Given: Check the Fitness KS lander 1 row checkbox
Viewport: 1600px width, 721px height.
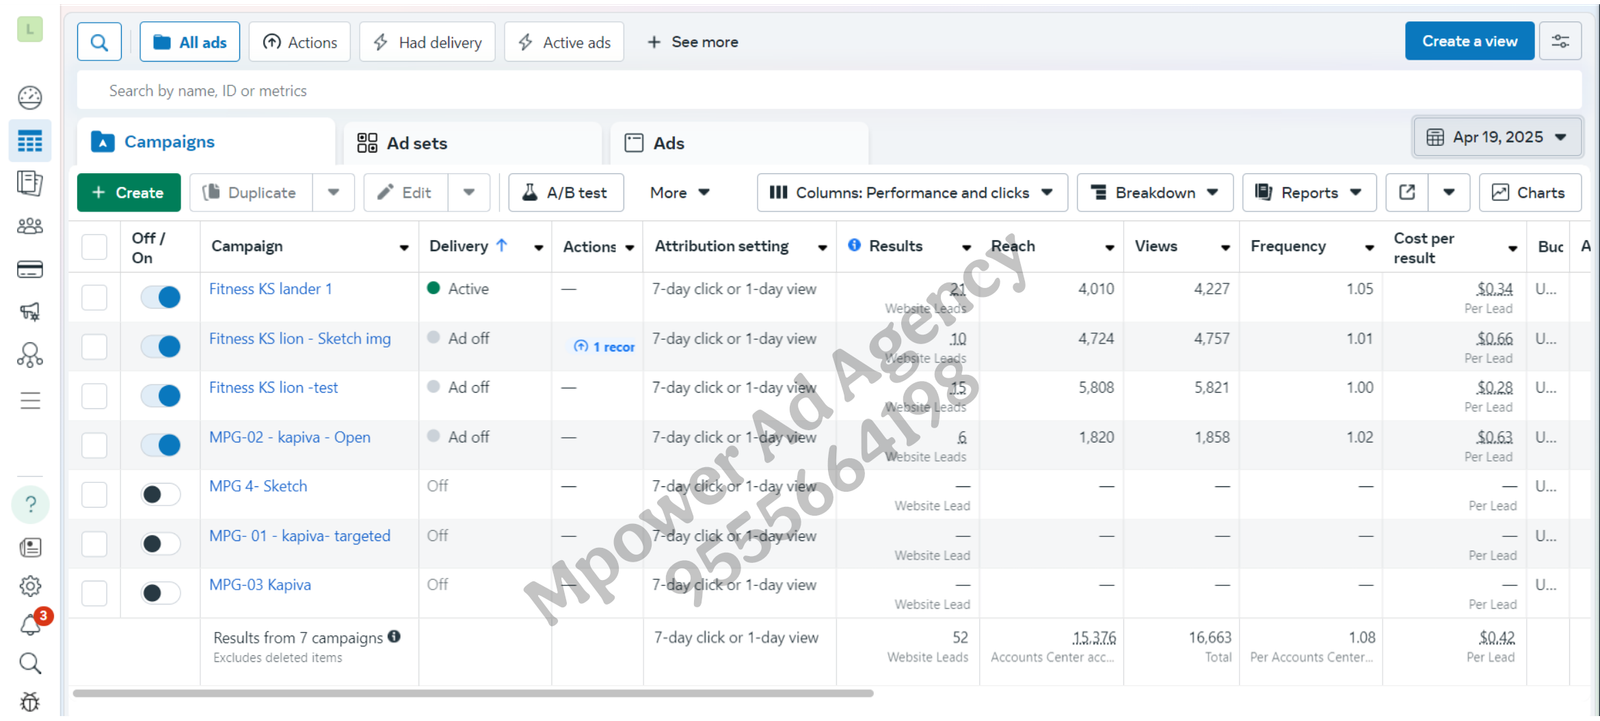Looking at the screenshot, I should pos(94,297).
